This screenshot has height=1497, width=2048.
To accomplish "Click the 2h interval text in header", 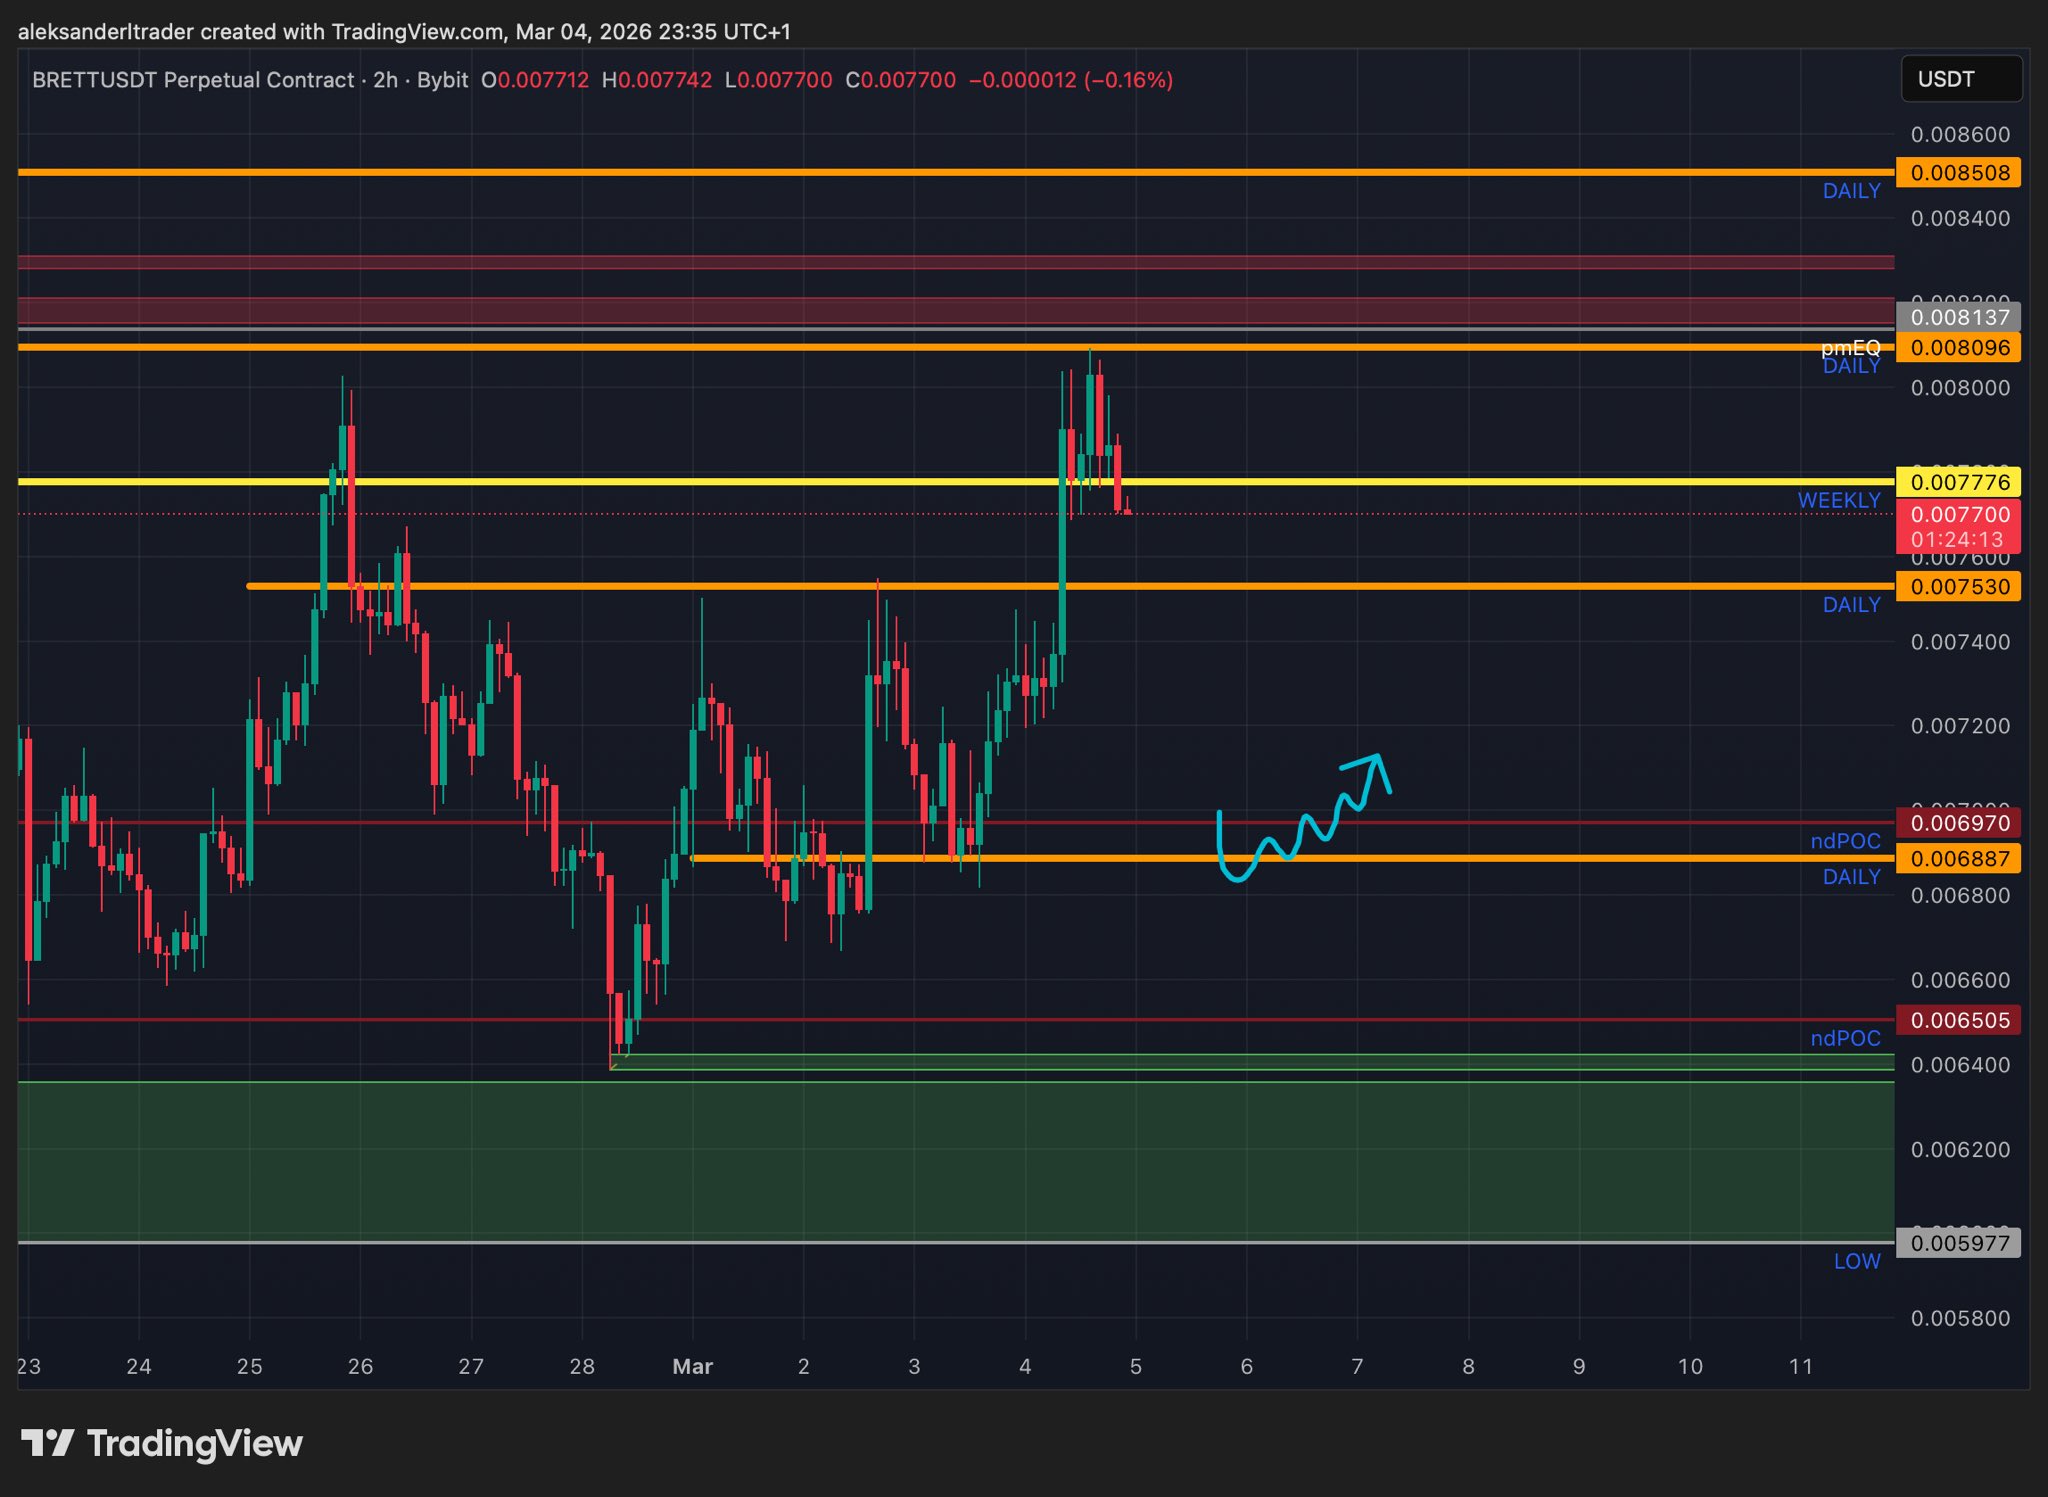I will tap(385, 80).
